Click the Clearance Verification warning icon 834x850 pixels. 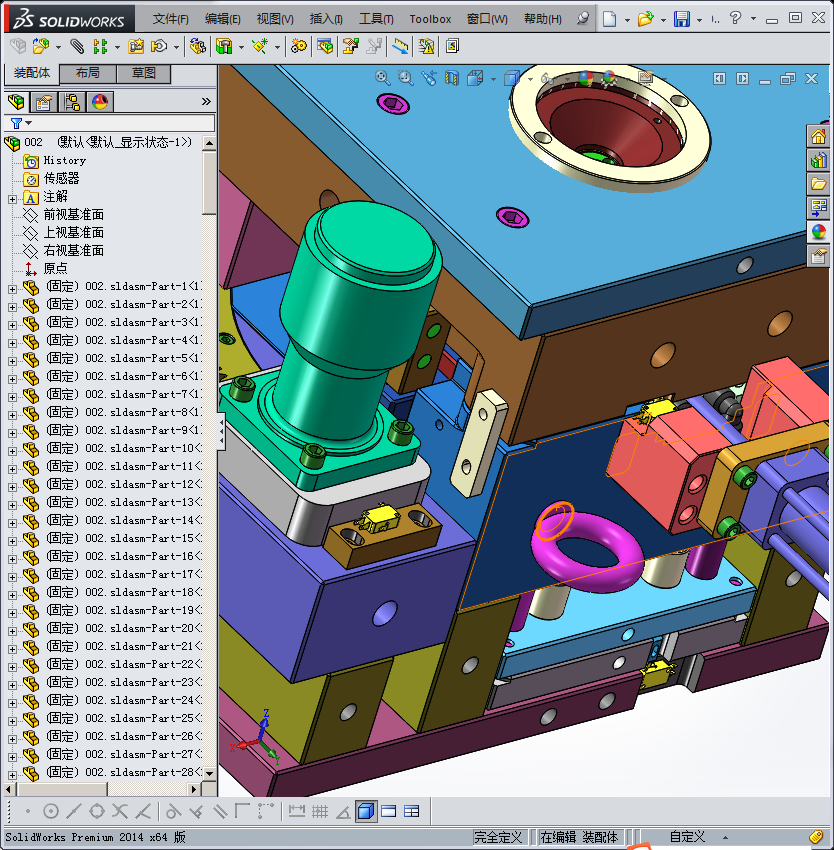427,47
